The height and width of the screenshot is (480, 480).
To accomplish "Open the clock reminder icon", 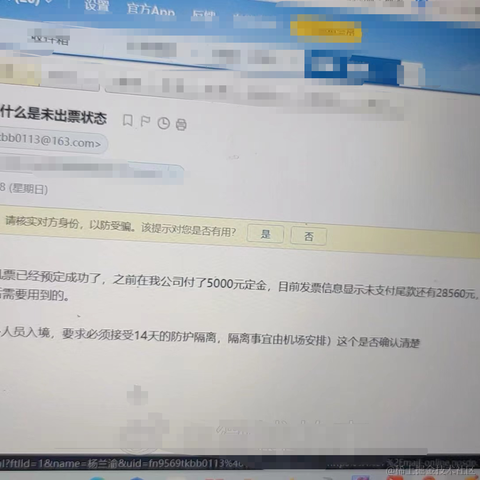I will pos(163,123).
